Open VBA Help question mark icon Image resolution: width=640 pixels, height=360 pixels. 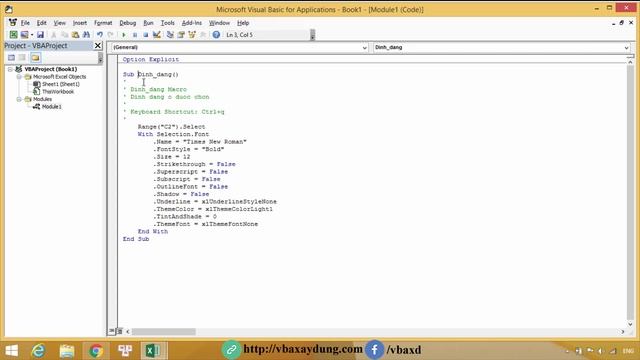[216, 35]
